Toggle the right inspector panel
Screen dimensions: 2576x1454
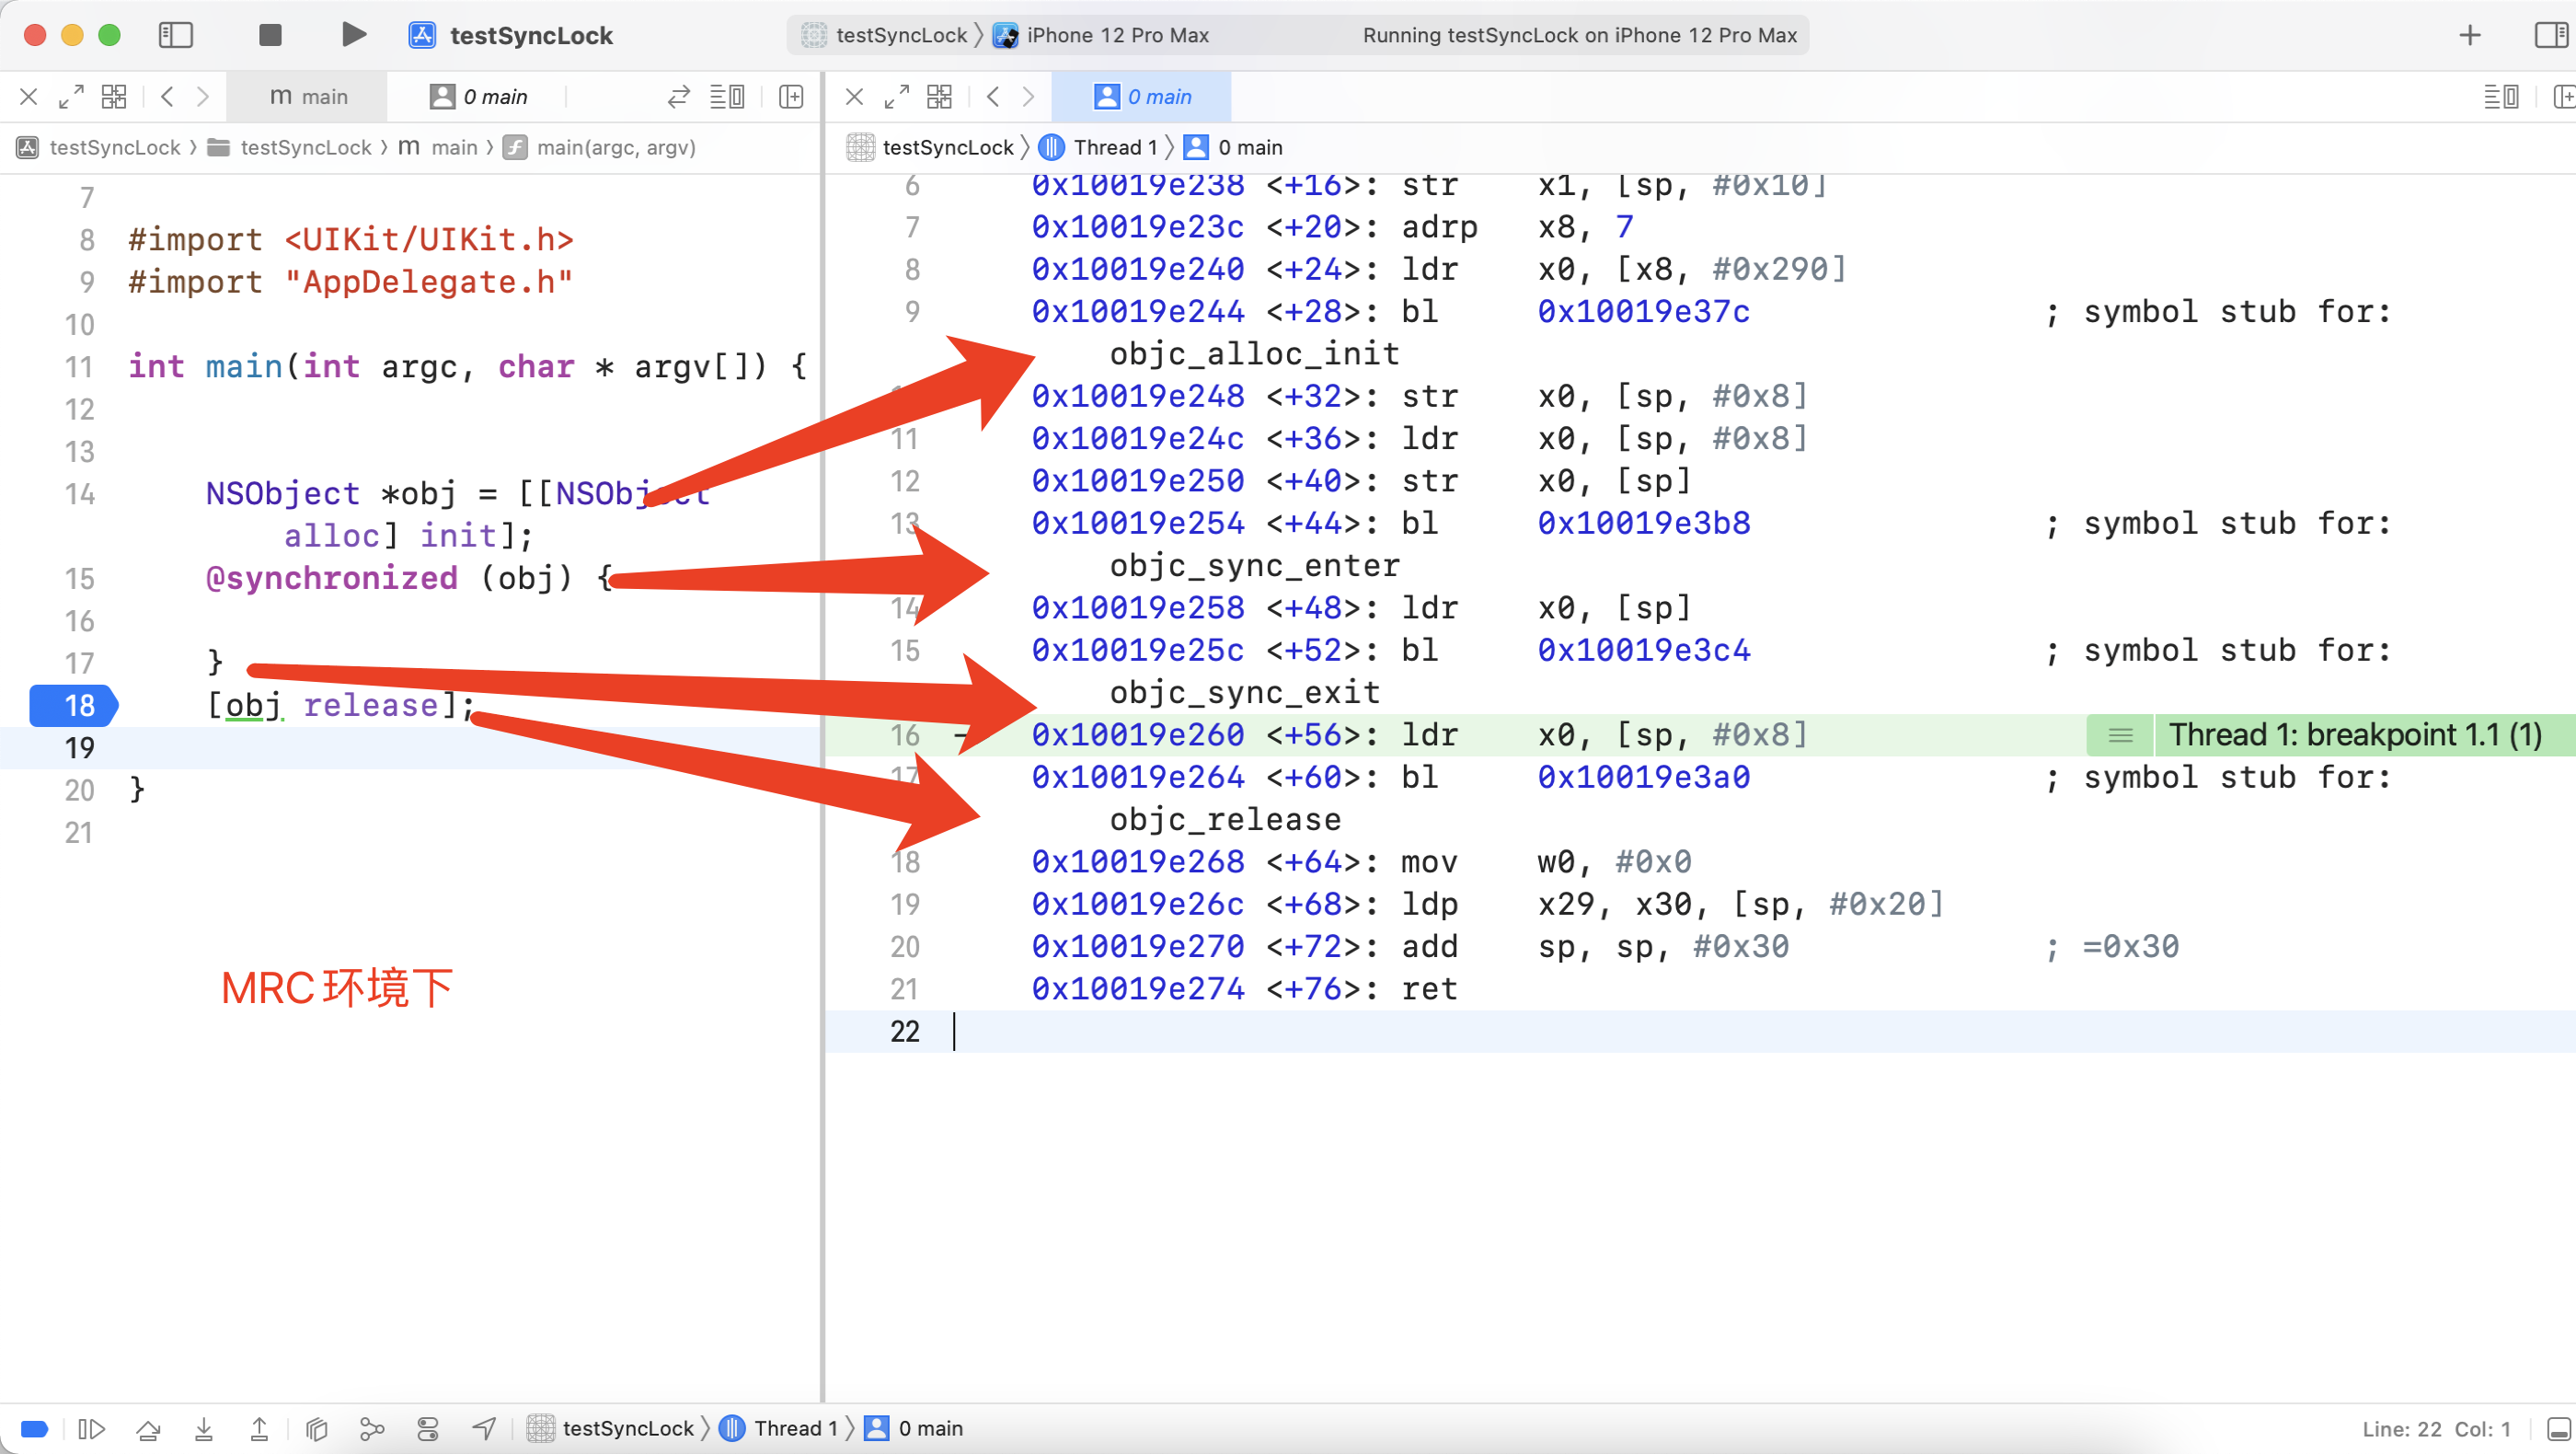pos(2550,35)
